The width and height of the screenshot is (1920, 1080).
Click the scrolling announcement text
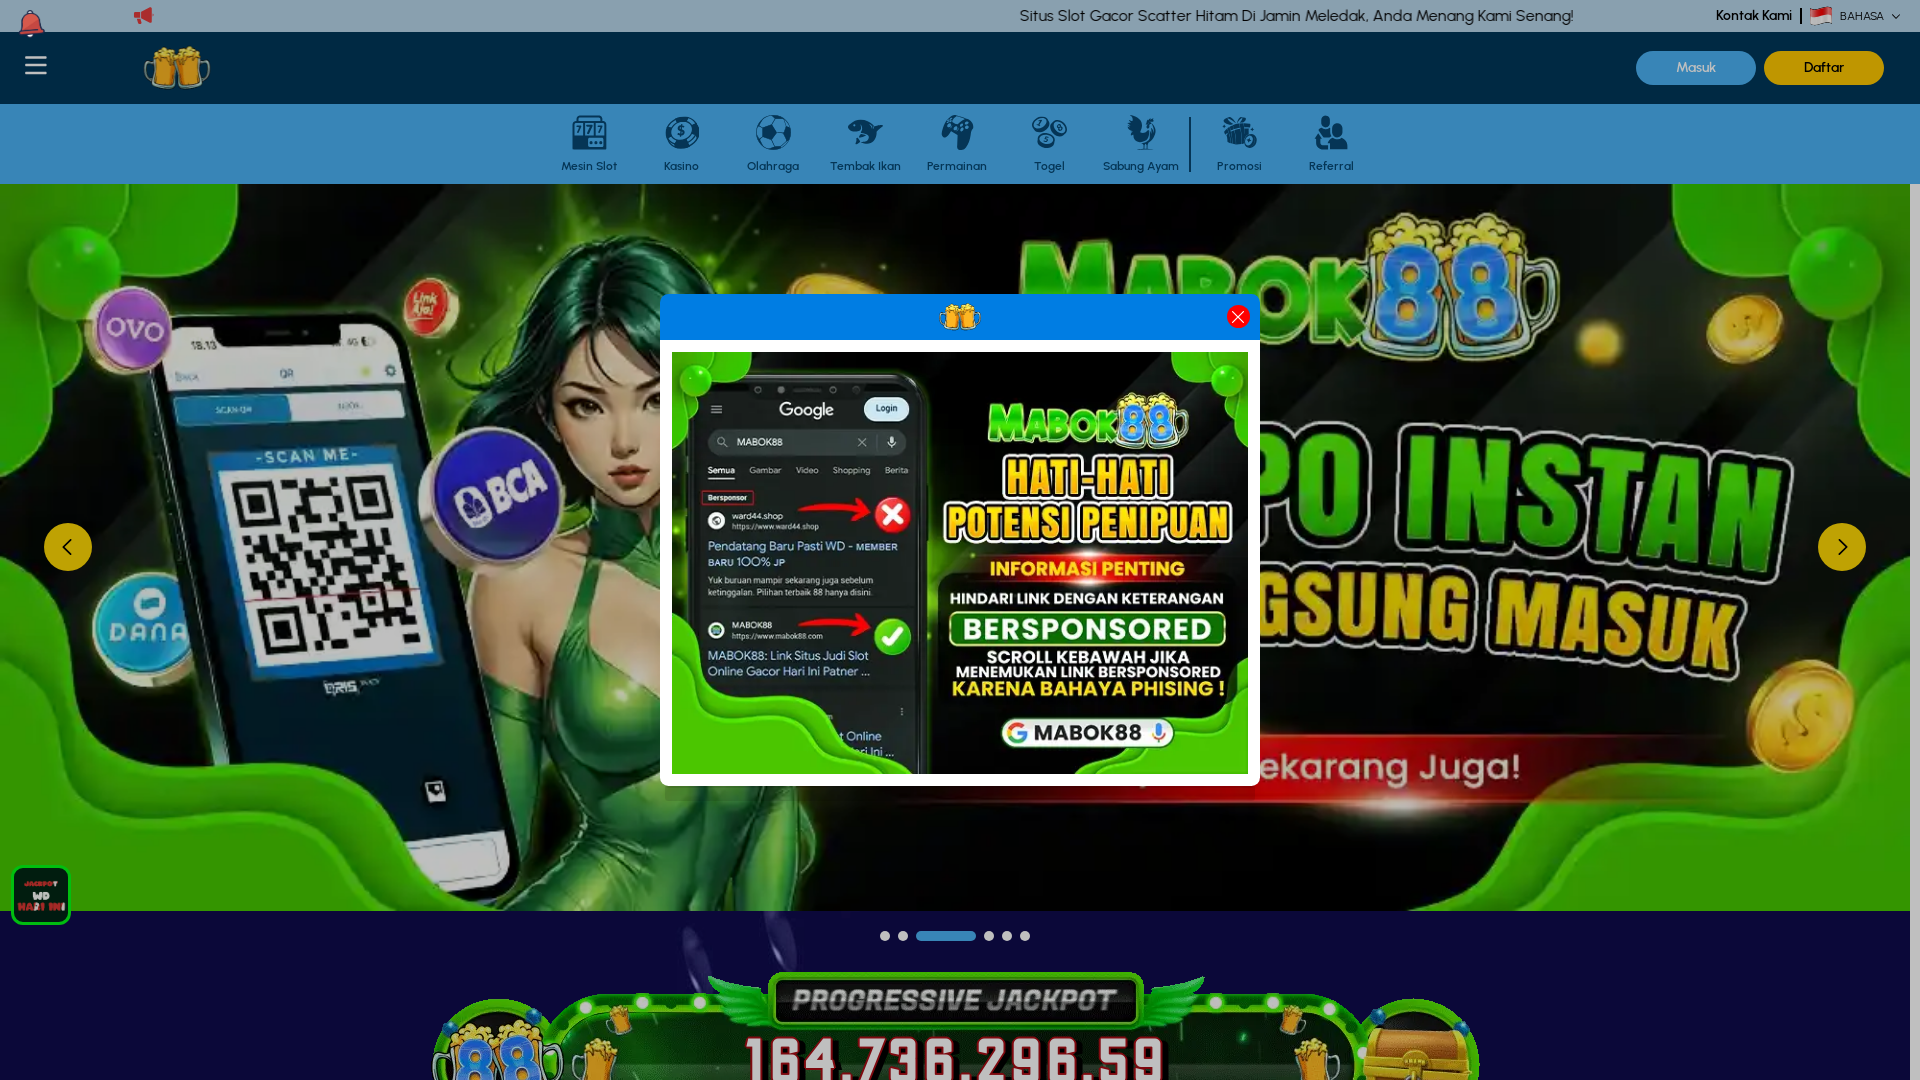click(1296, 16)
